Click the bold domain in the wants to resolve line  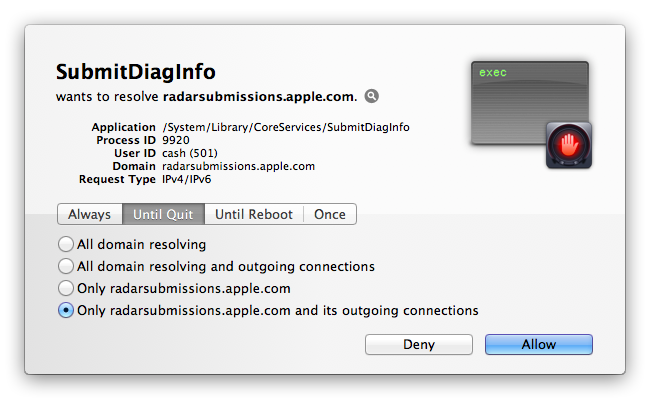[260, 97]
